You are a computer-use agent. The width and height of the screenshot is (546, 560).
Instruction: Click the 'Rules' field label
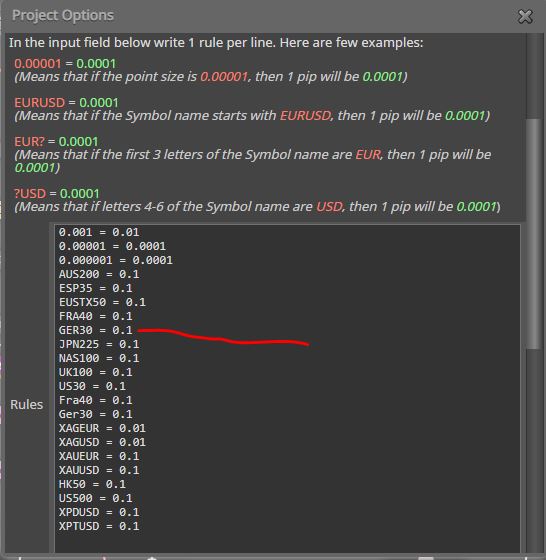[26, 405]
